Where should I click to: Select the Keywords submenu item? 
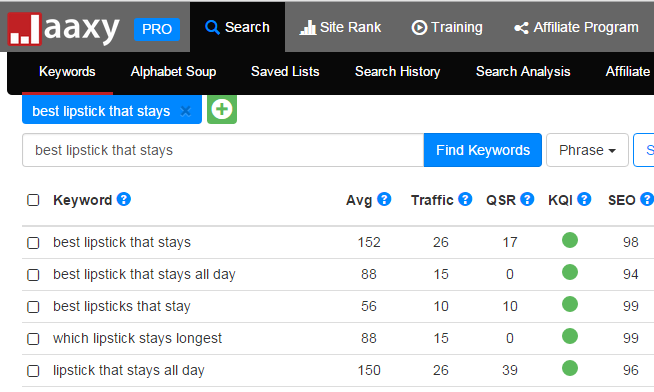tap(67, 71)
